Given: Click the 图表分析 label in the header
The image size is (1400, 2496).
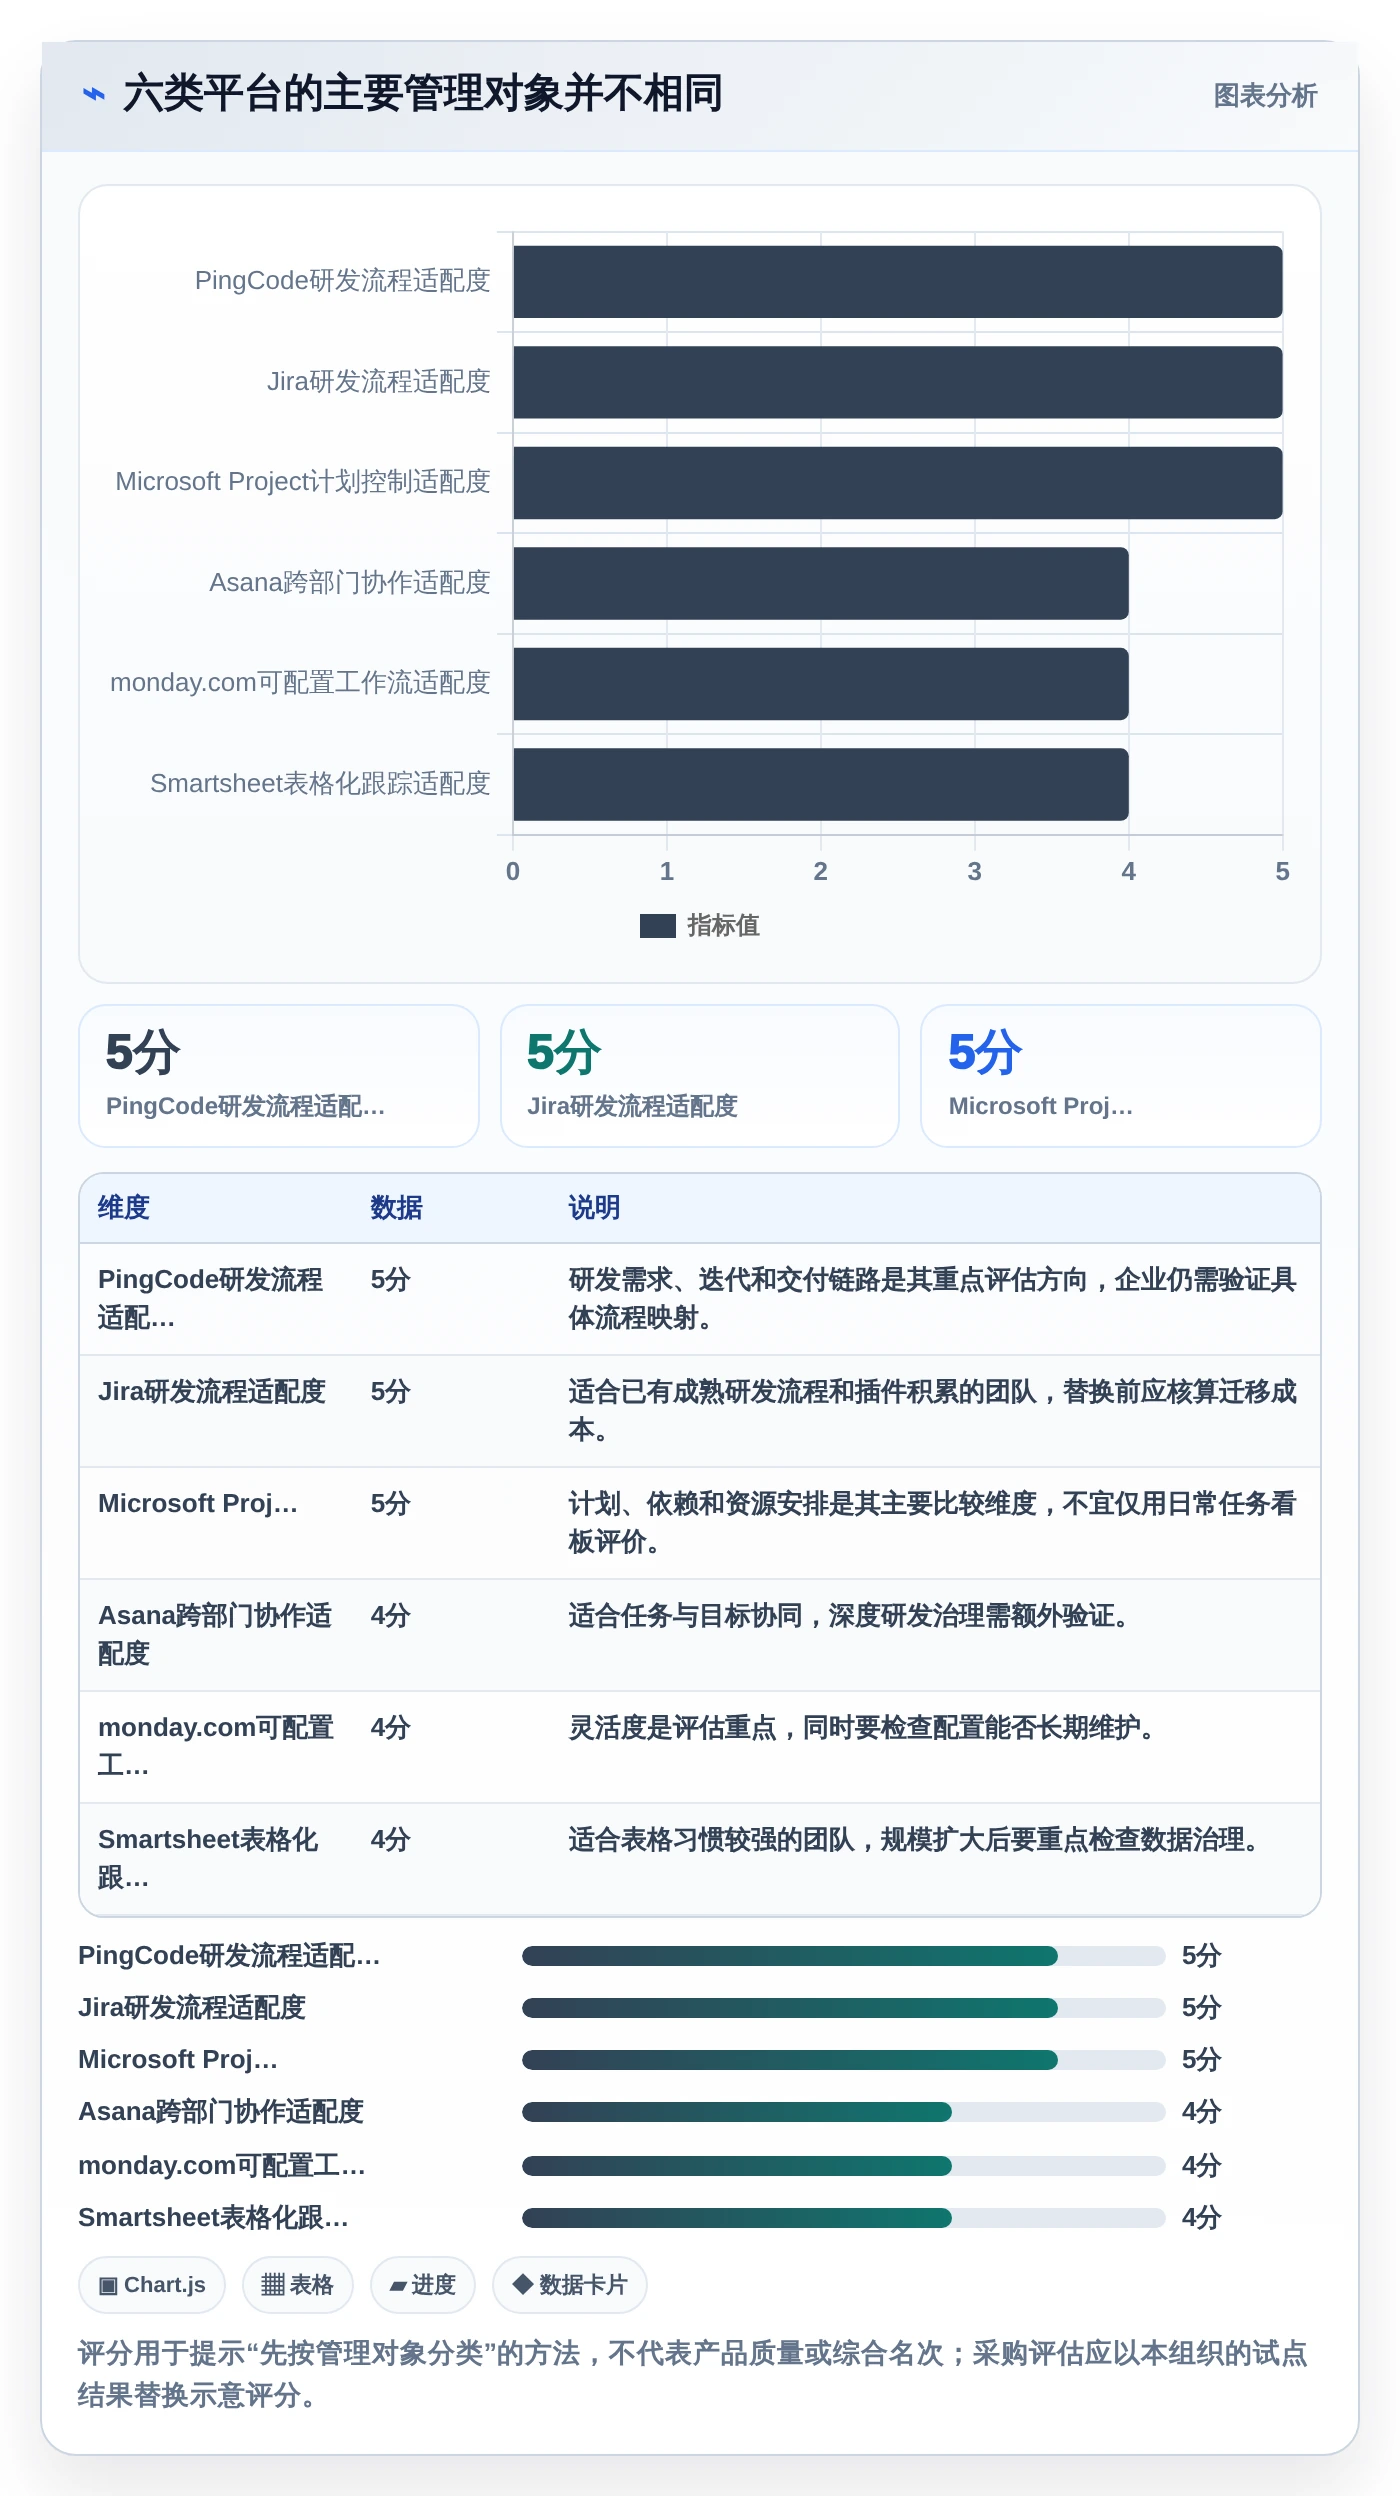Looking at the screenshot, I should [x=1265, y=96].
